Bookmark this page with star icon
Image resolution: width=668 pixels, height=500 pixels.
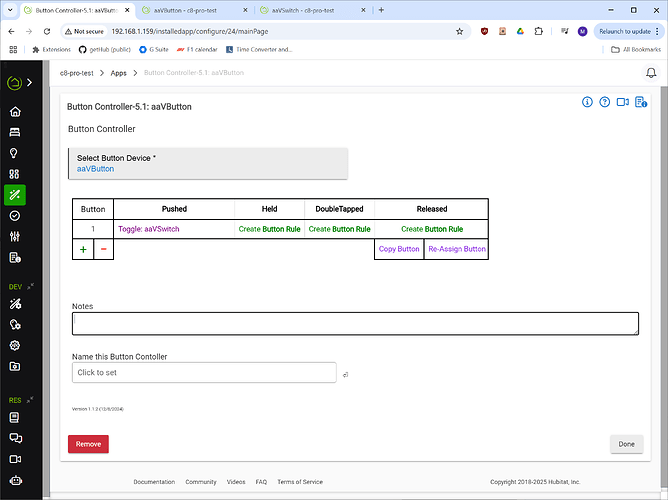(x=459, y=32)
